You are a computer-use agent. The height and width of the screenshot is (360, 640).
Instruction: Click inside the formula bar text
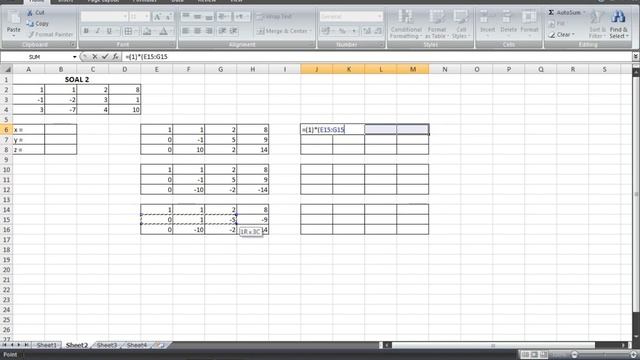point(147,57)
